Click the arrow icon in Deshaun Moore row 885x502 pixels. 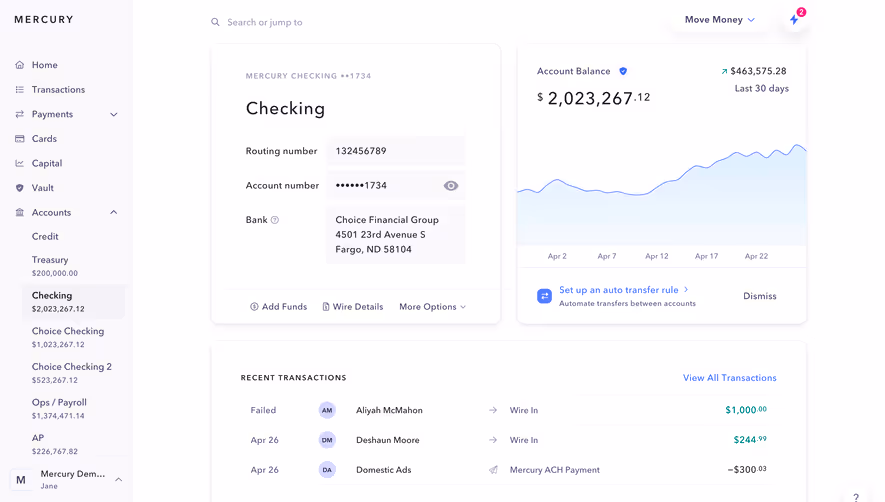493,440
